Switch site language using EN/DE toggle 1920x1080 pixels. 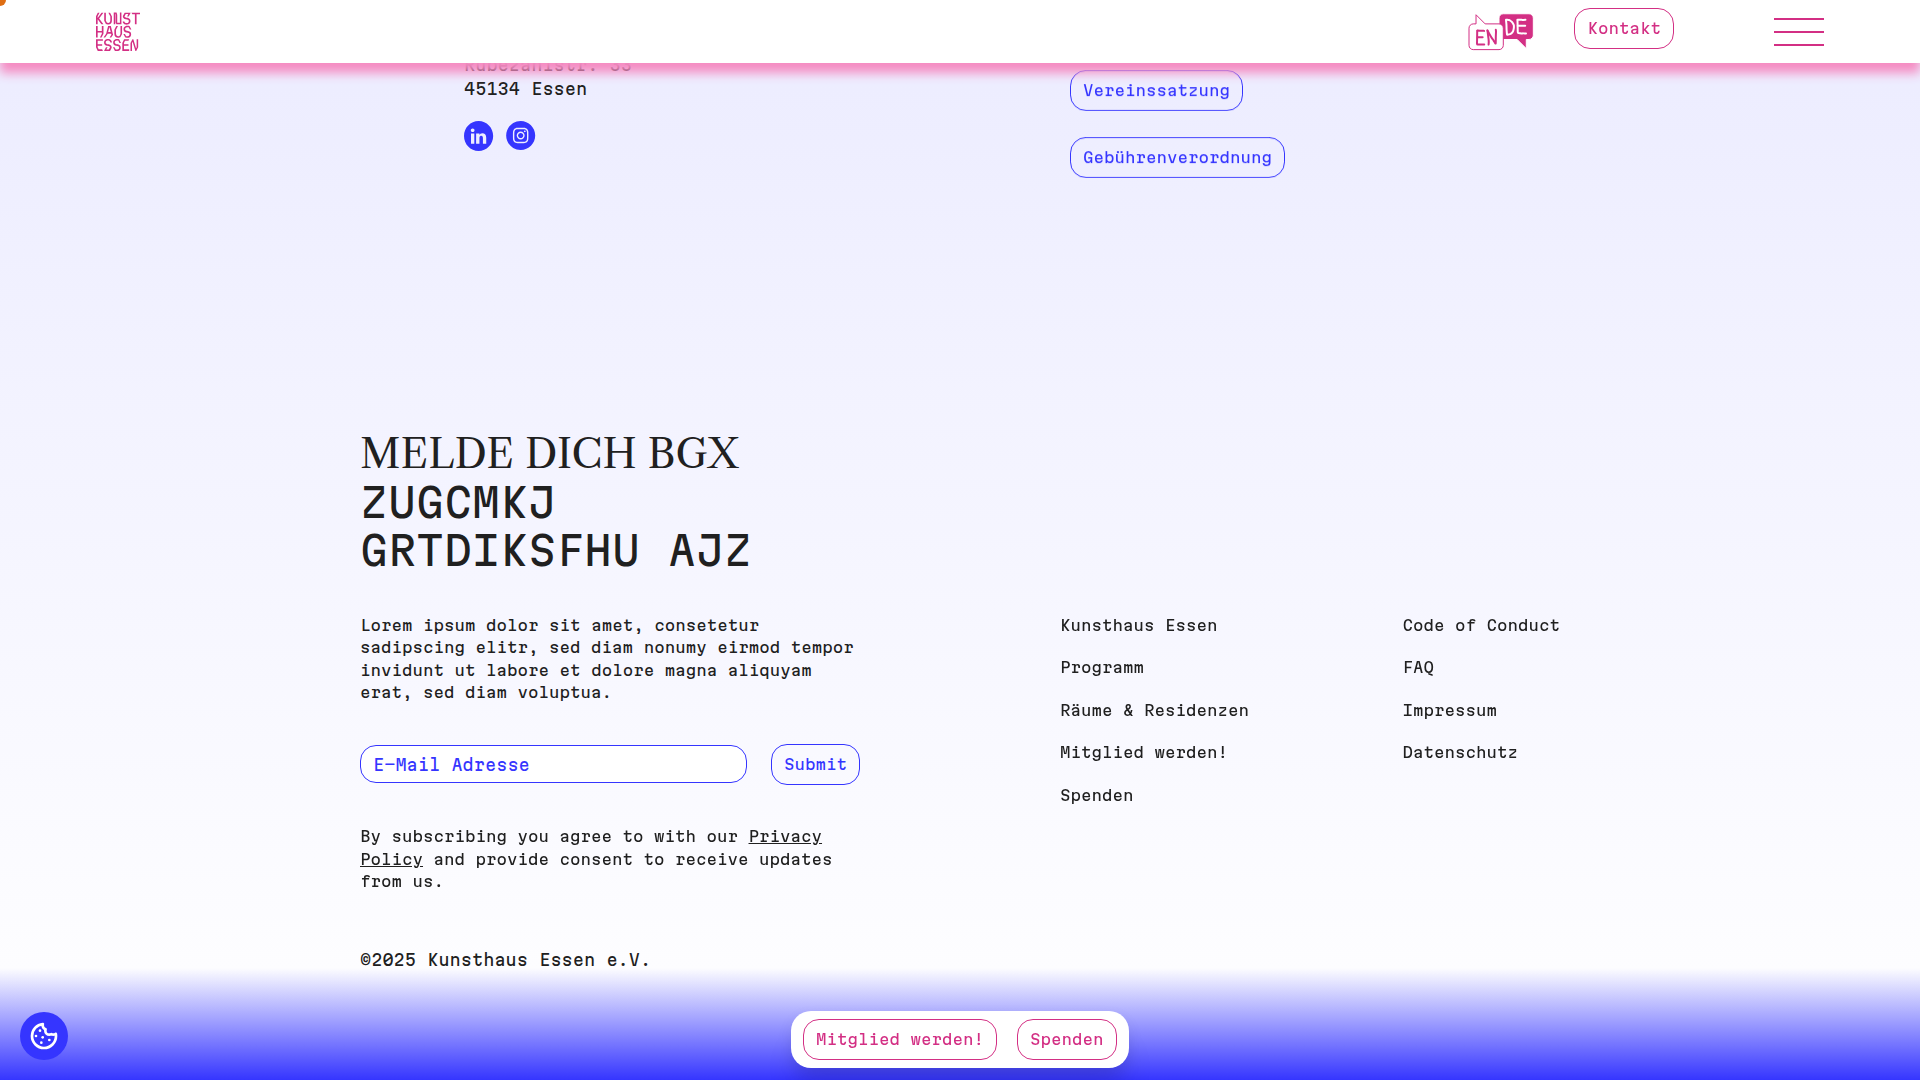tap(1500, 31)
